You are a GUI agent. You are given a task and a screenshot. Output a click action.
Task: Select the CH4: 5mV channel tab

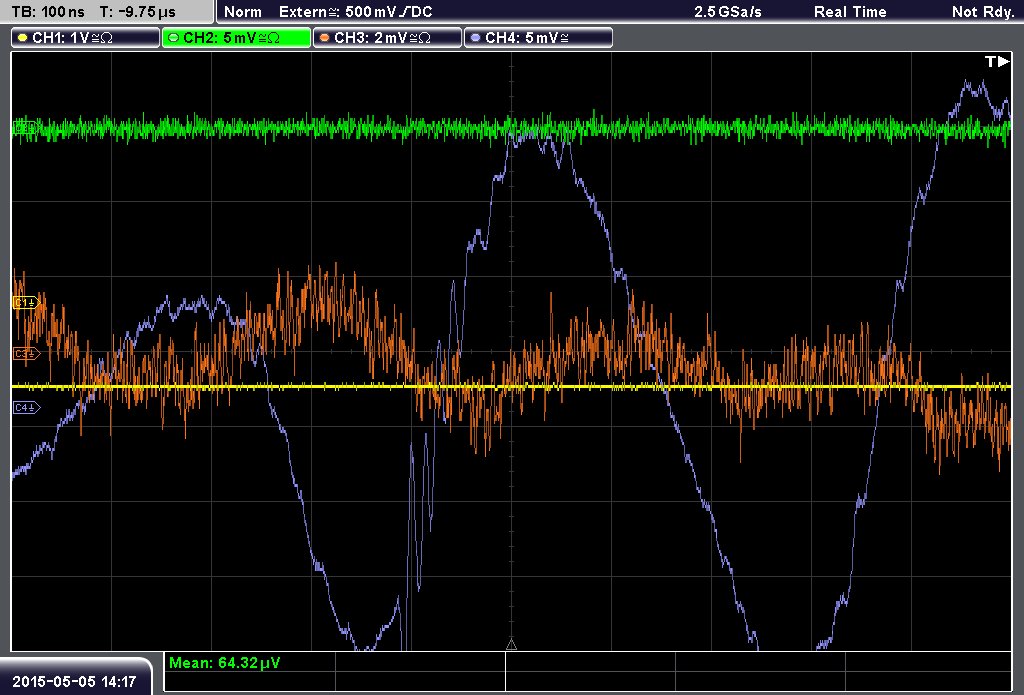coord(538,38)
